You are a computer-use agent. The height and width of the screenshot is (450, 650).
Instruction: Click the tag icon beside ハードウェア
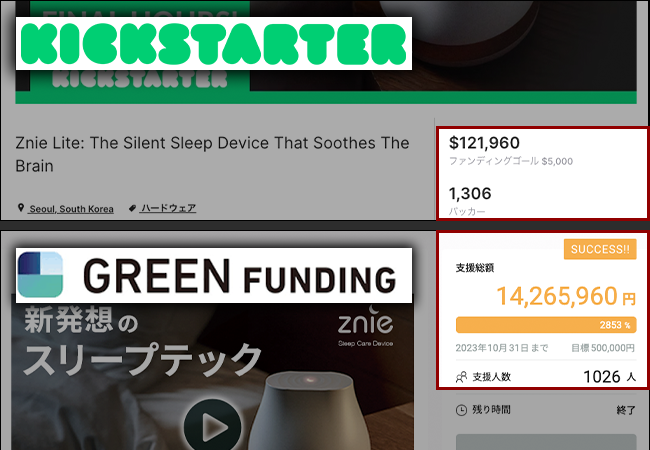[133, 208]
